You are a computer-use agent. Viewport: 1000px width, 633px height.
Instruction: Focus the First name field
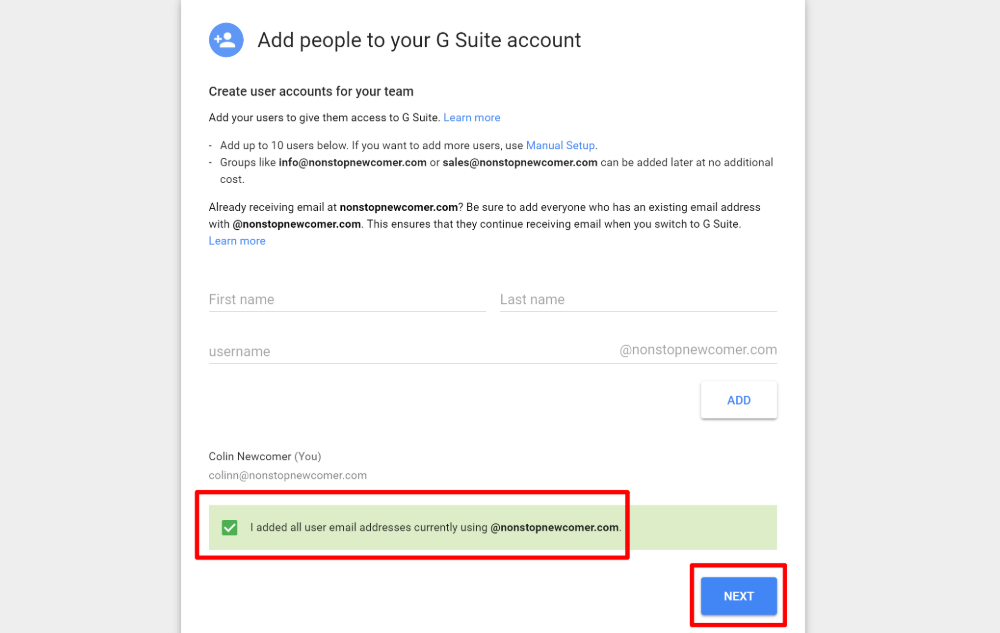[347, 299]
